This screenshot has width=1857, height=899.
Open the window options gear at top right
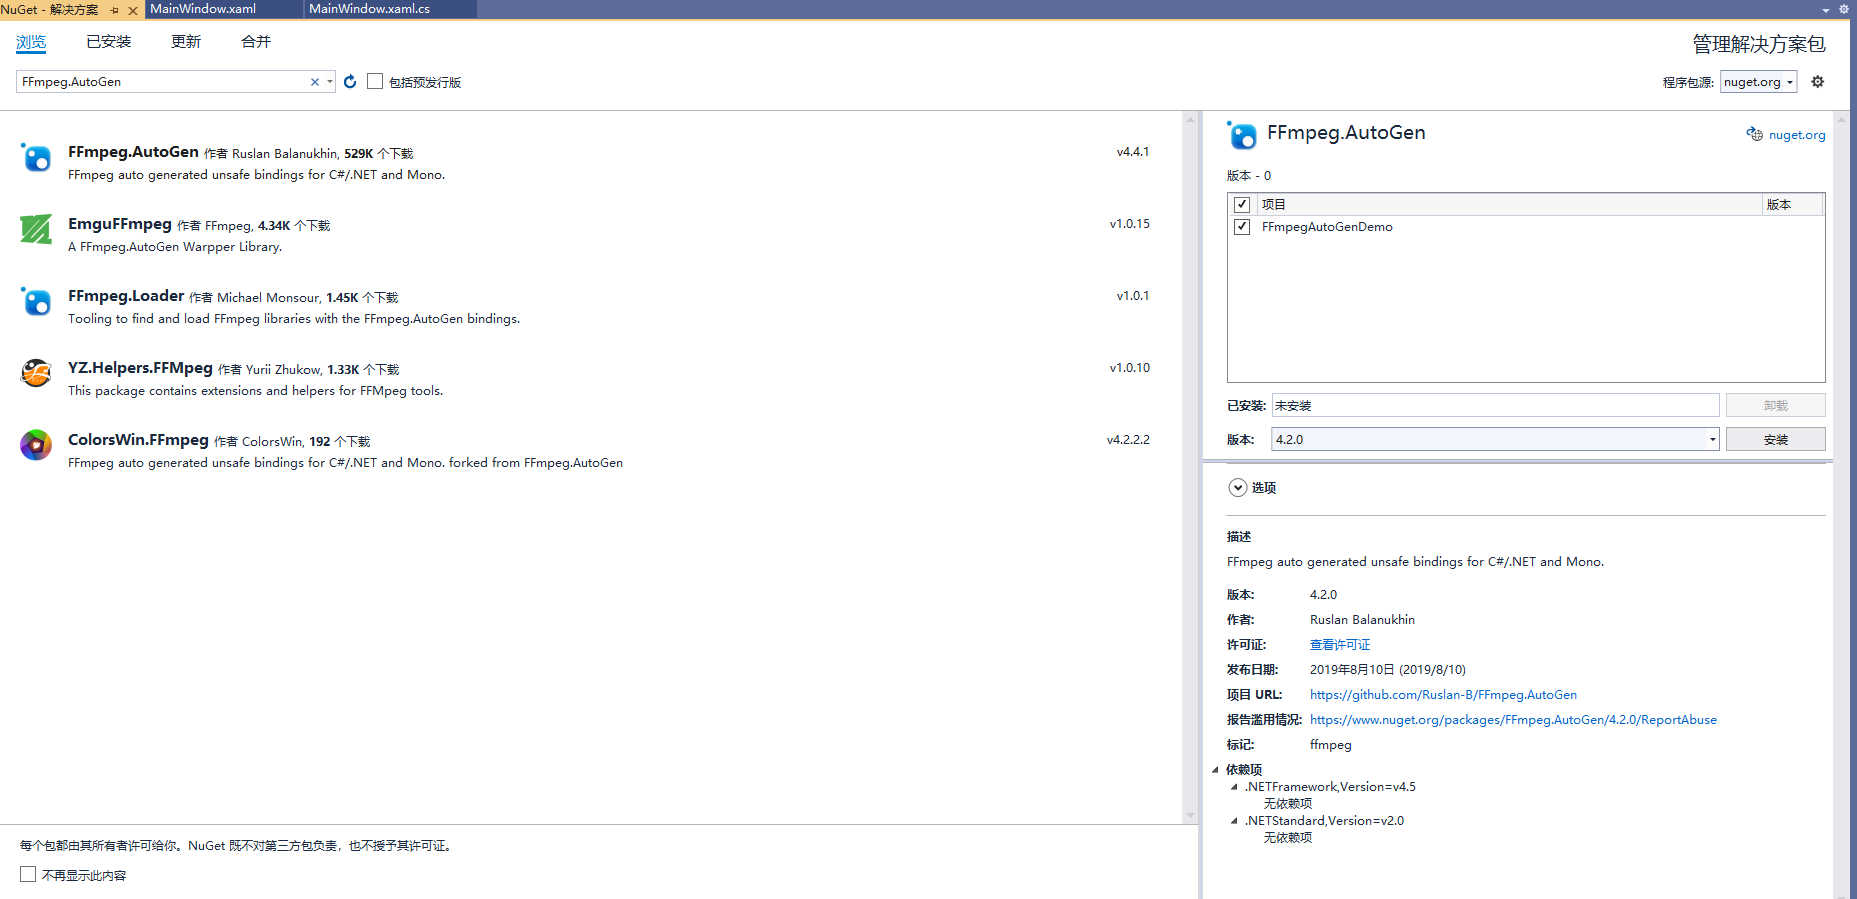tap(1844, 9)
